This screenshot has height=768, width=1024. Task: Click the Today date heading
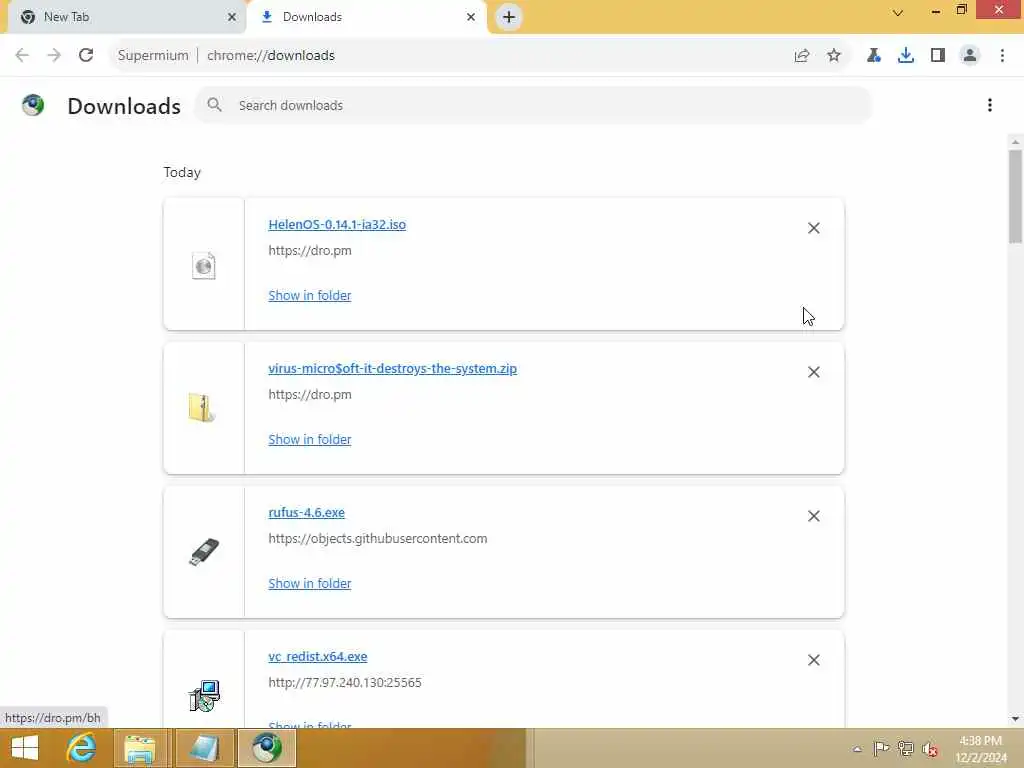coord(182,172)
